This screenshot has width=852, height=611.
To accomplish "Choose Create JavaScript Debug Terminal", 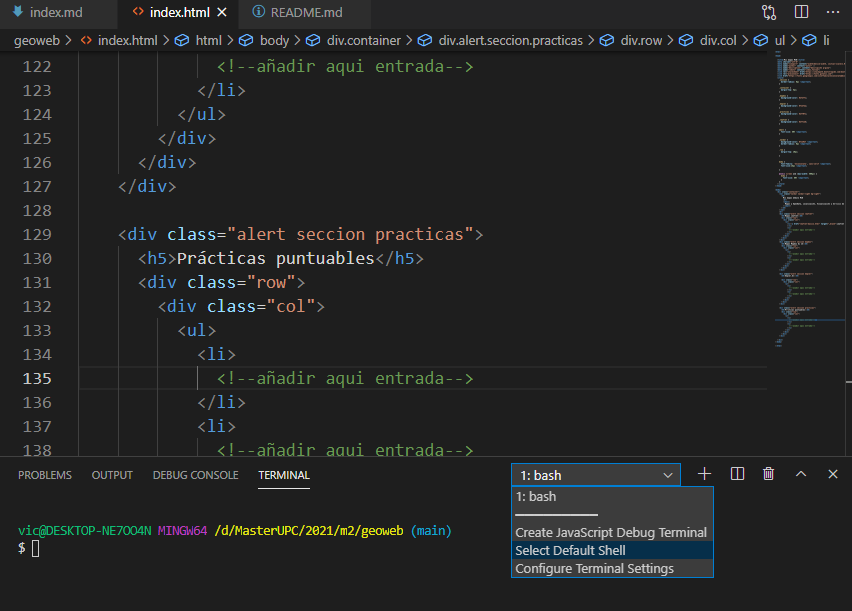I will (x=612, y=533).
